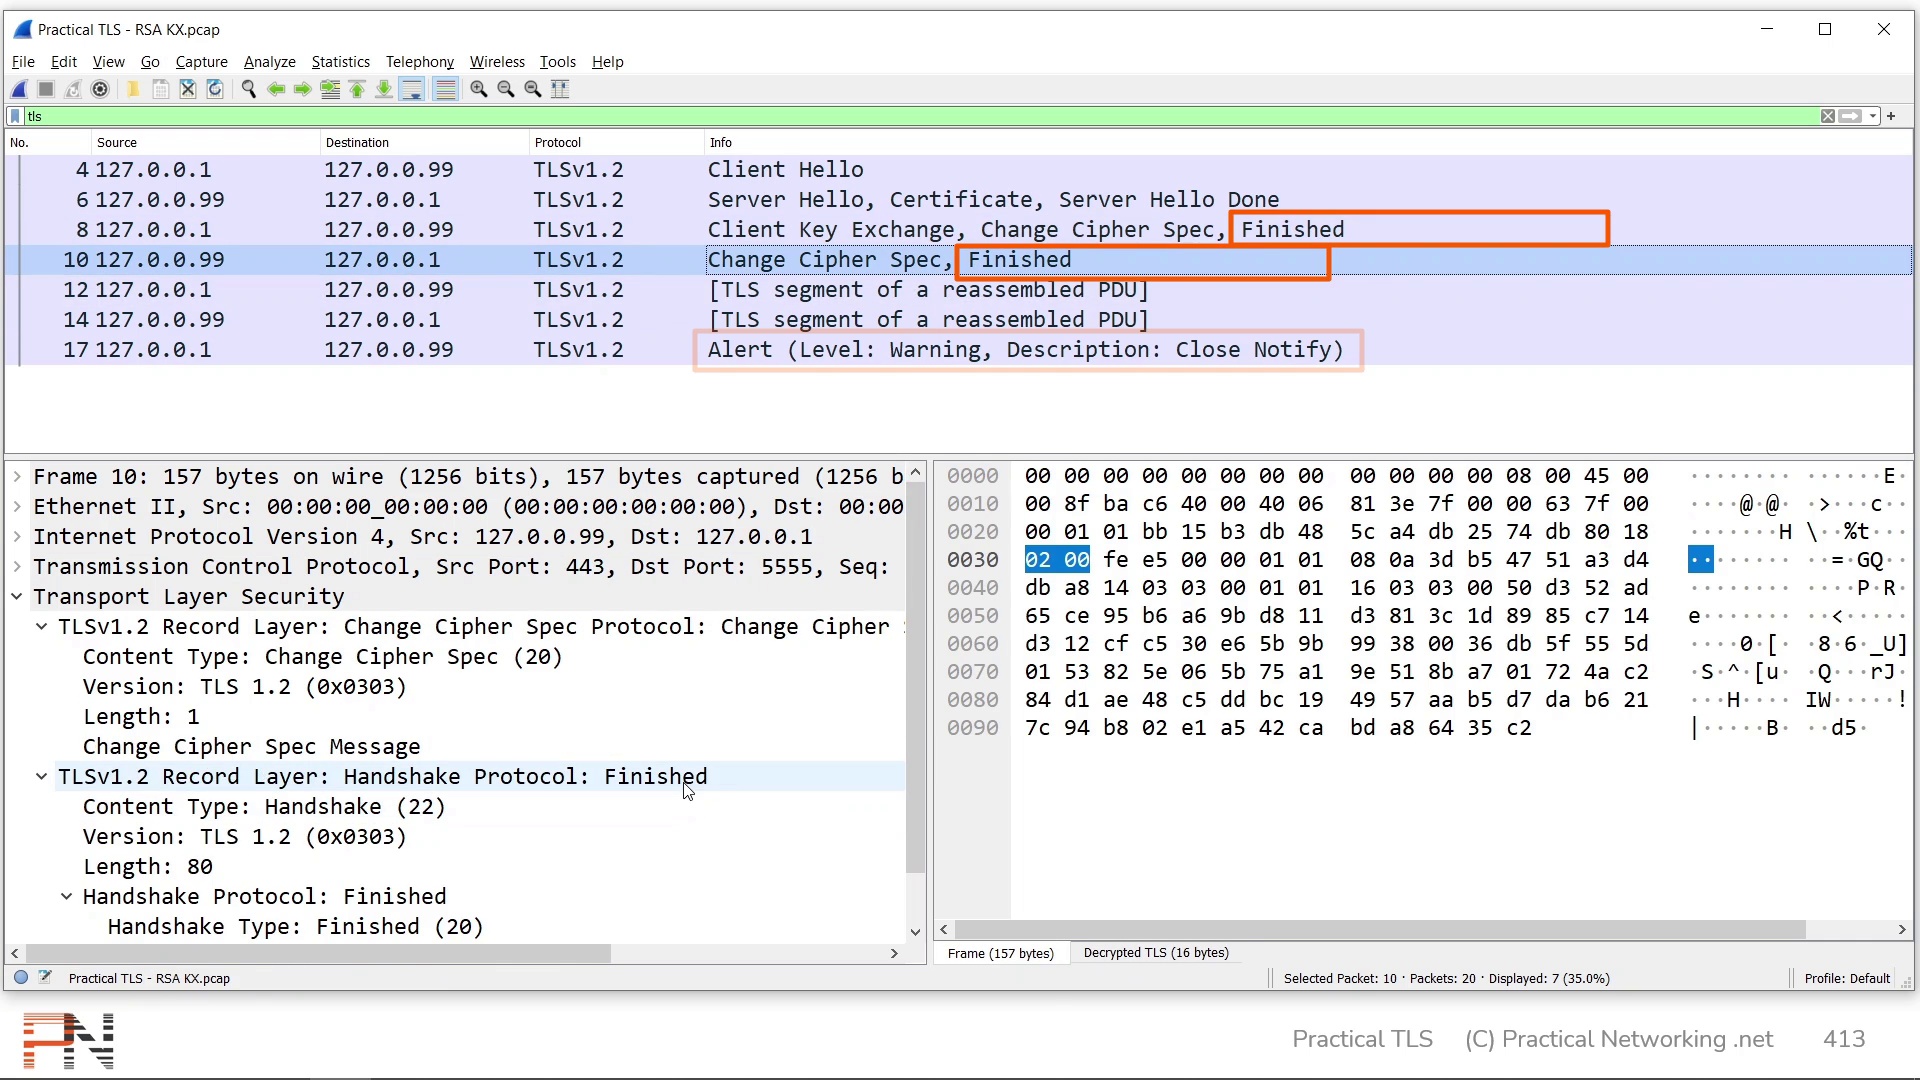
Task: Save this capture file
Action: point(160,89)
